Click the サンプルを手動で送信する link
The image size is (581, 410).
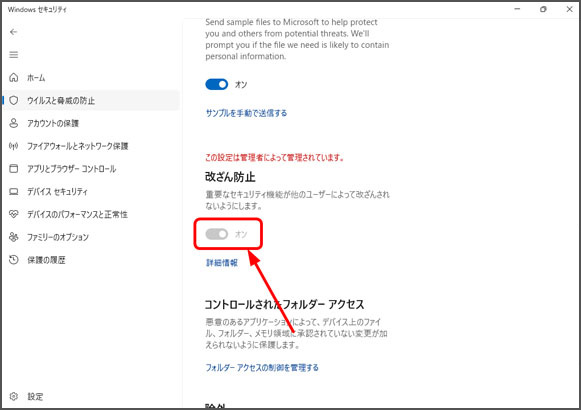[246, 113]
